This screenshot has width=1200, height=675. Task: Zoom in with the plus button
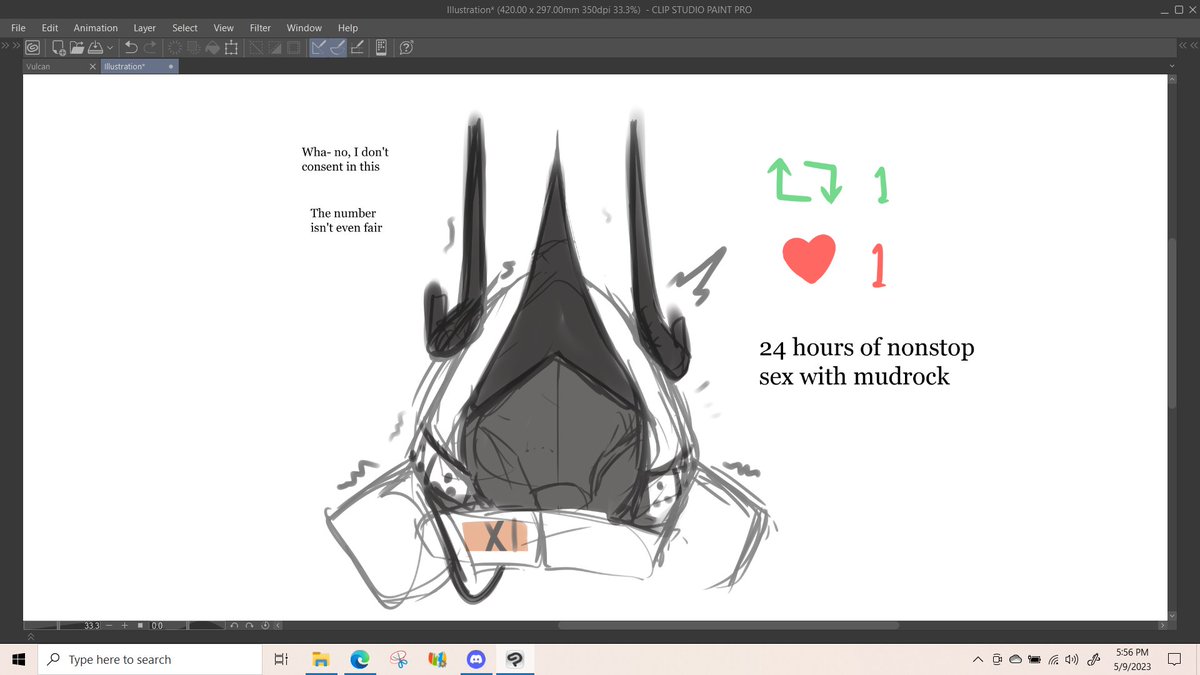pos(124,626)
